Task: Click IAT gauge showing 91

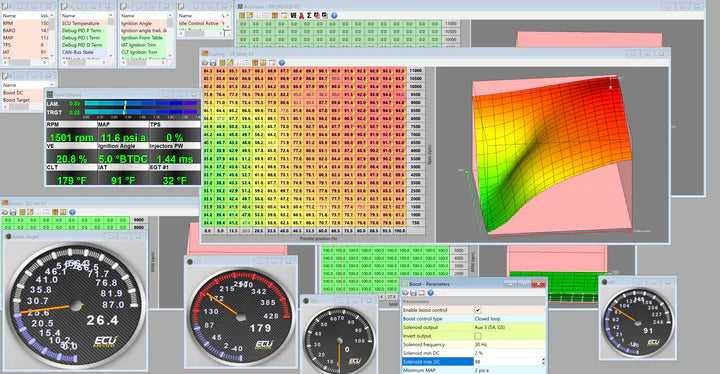Action: pos(638,323)
